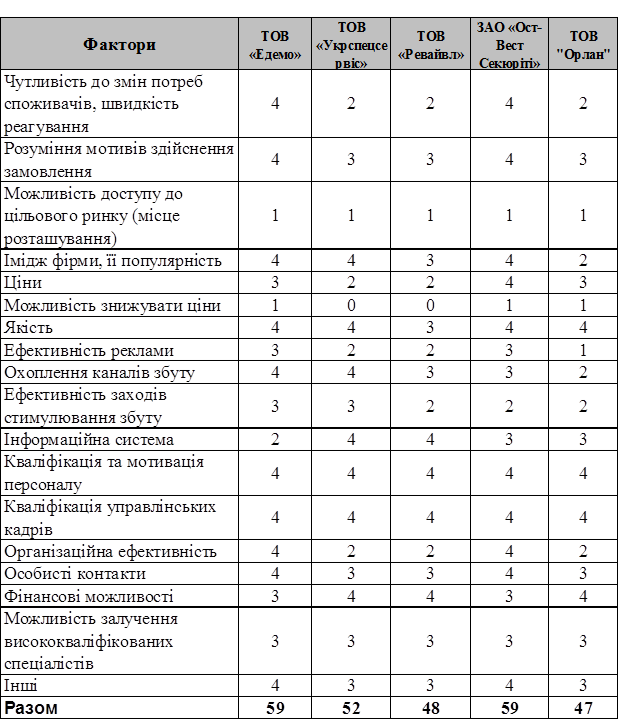
Task: Select the 'ТОВ "Орлан"' header cell
Action: [583, 44]
